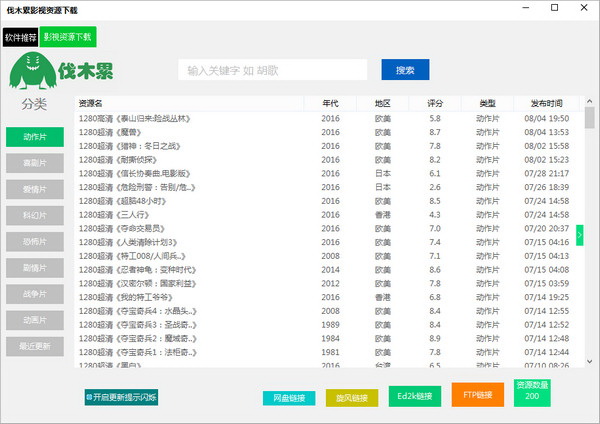Click the 旋风链接 button
Viewport: 600px width, 424px height.
tap(352, 398)
